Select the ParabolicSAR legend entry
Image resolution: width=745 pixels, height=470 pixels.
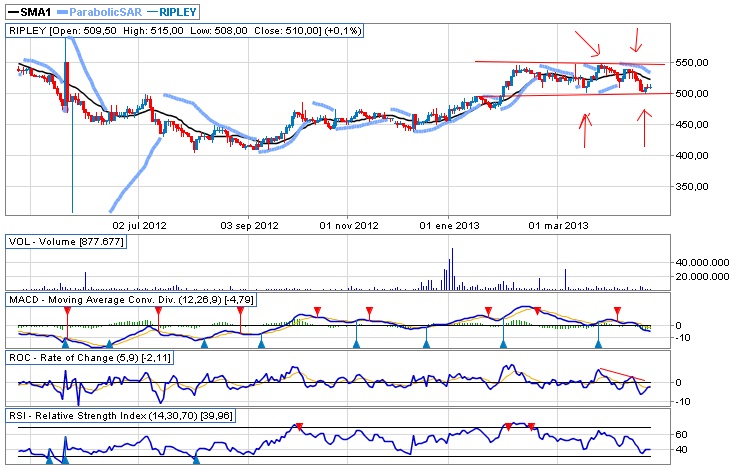coord(99,12)
